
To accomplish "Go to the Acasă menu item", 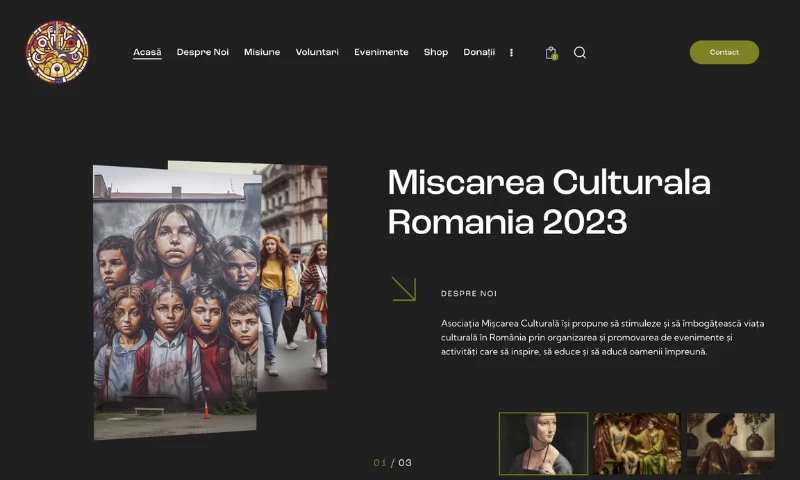I will [x=147, y=52].
